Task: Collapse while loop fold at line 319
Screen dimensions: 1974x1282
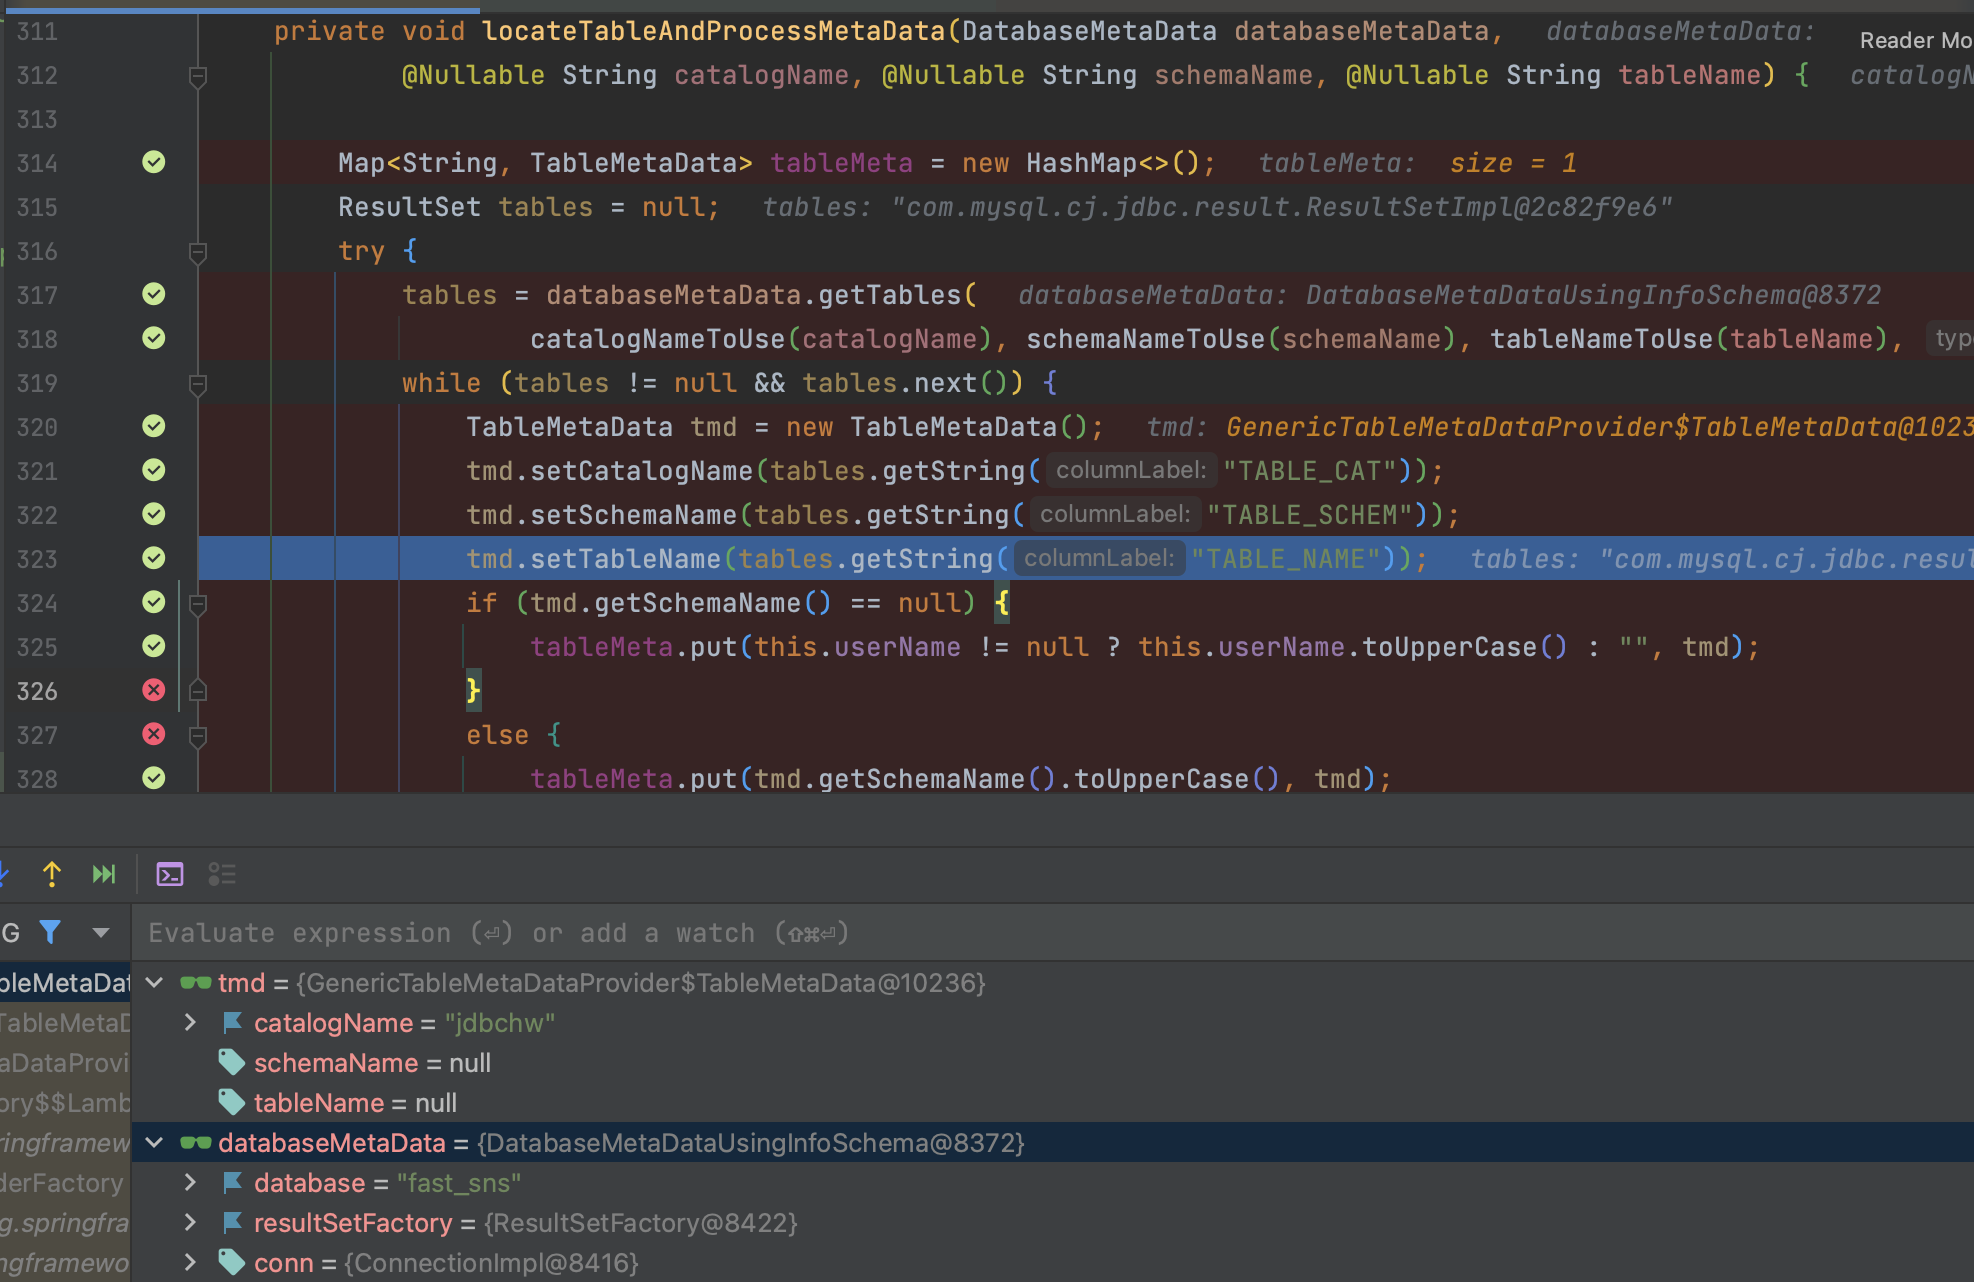Action: pyautogui.click(x=198, y=384)
